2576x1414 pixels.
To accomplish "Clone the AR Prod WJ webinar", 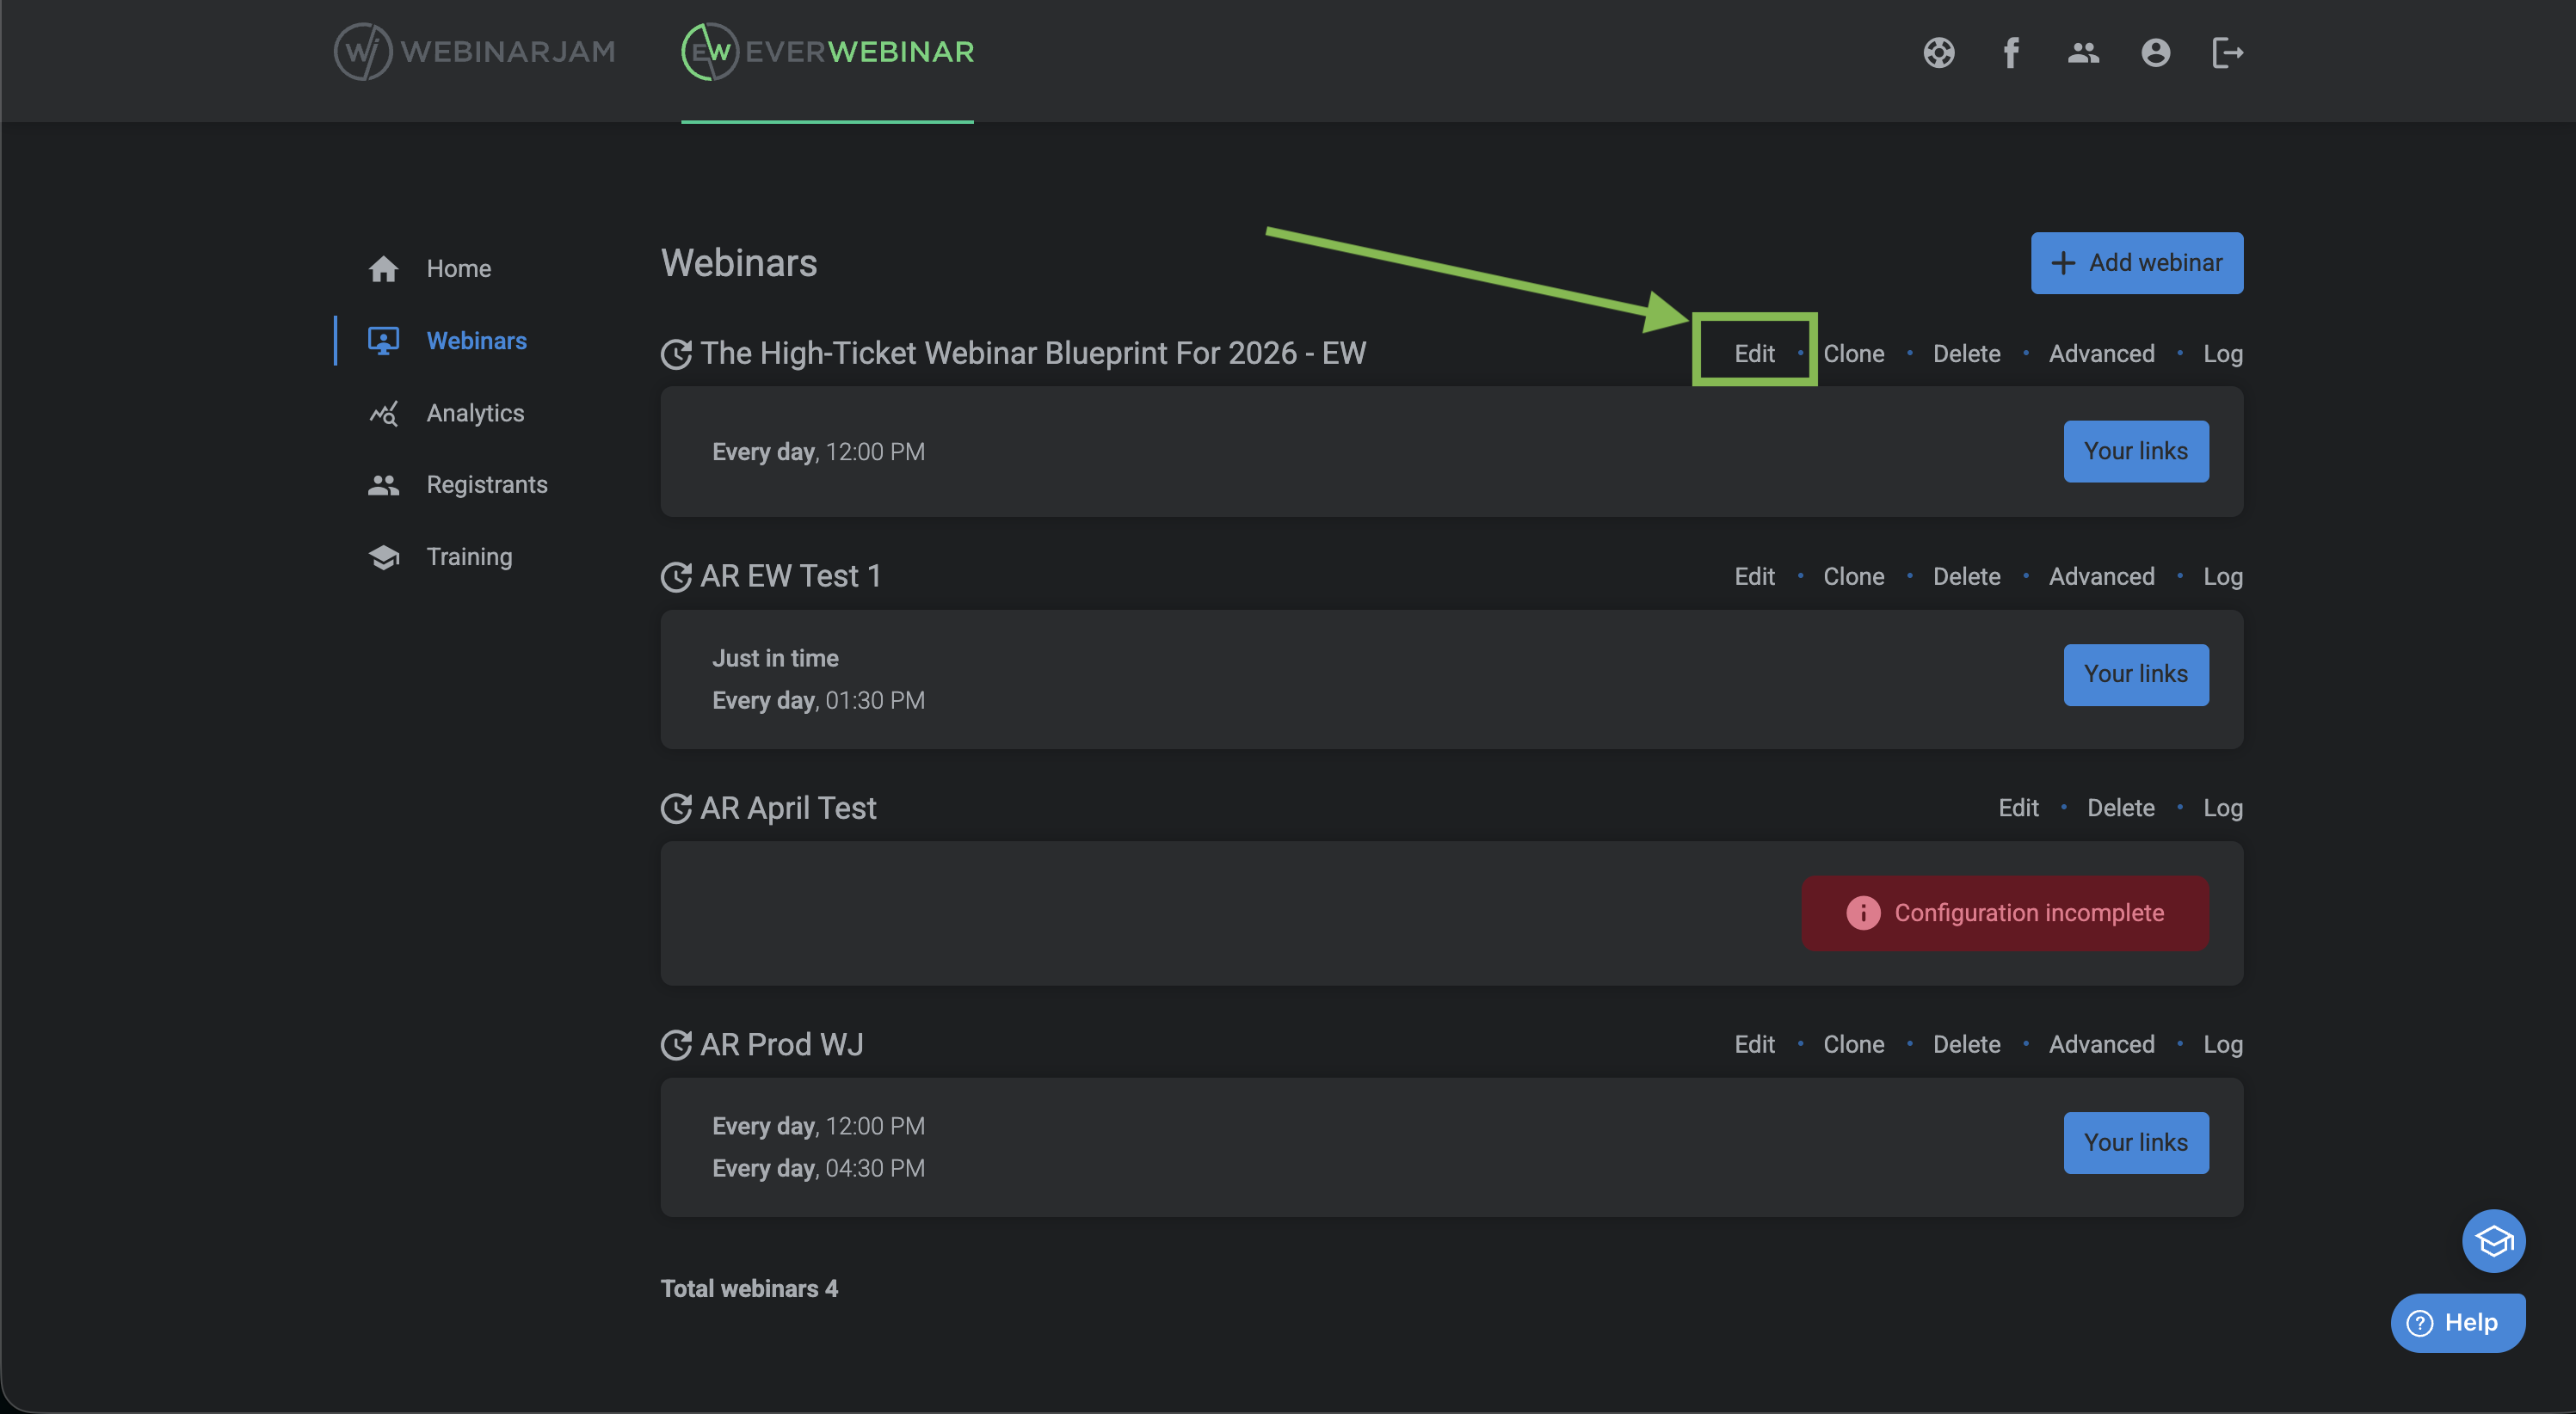I will [x=1853, y=1045].
